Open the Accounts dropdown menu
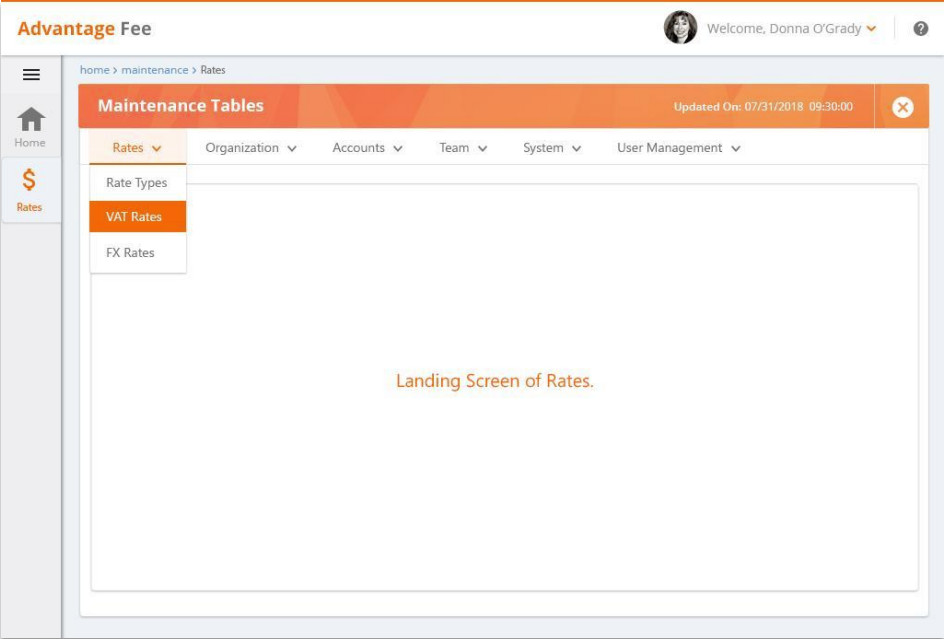The width and height of the screenshot is (944, 639). 367,148
